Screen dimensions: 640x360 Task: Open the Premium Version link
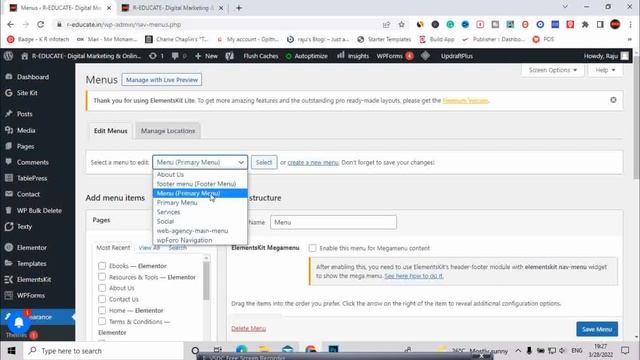pyautogui.click(x=465, y=100)
